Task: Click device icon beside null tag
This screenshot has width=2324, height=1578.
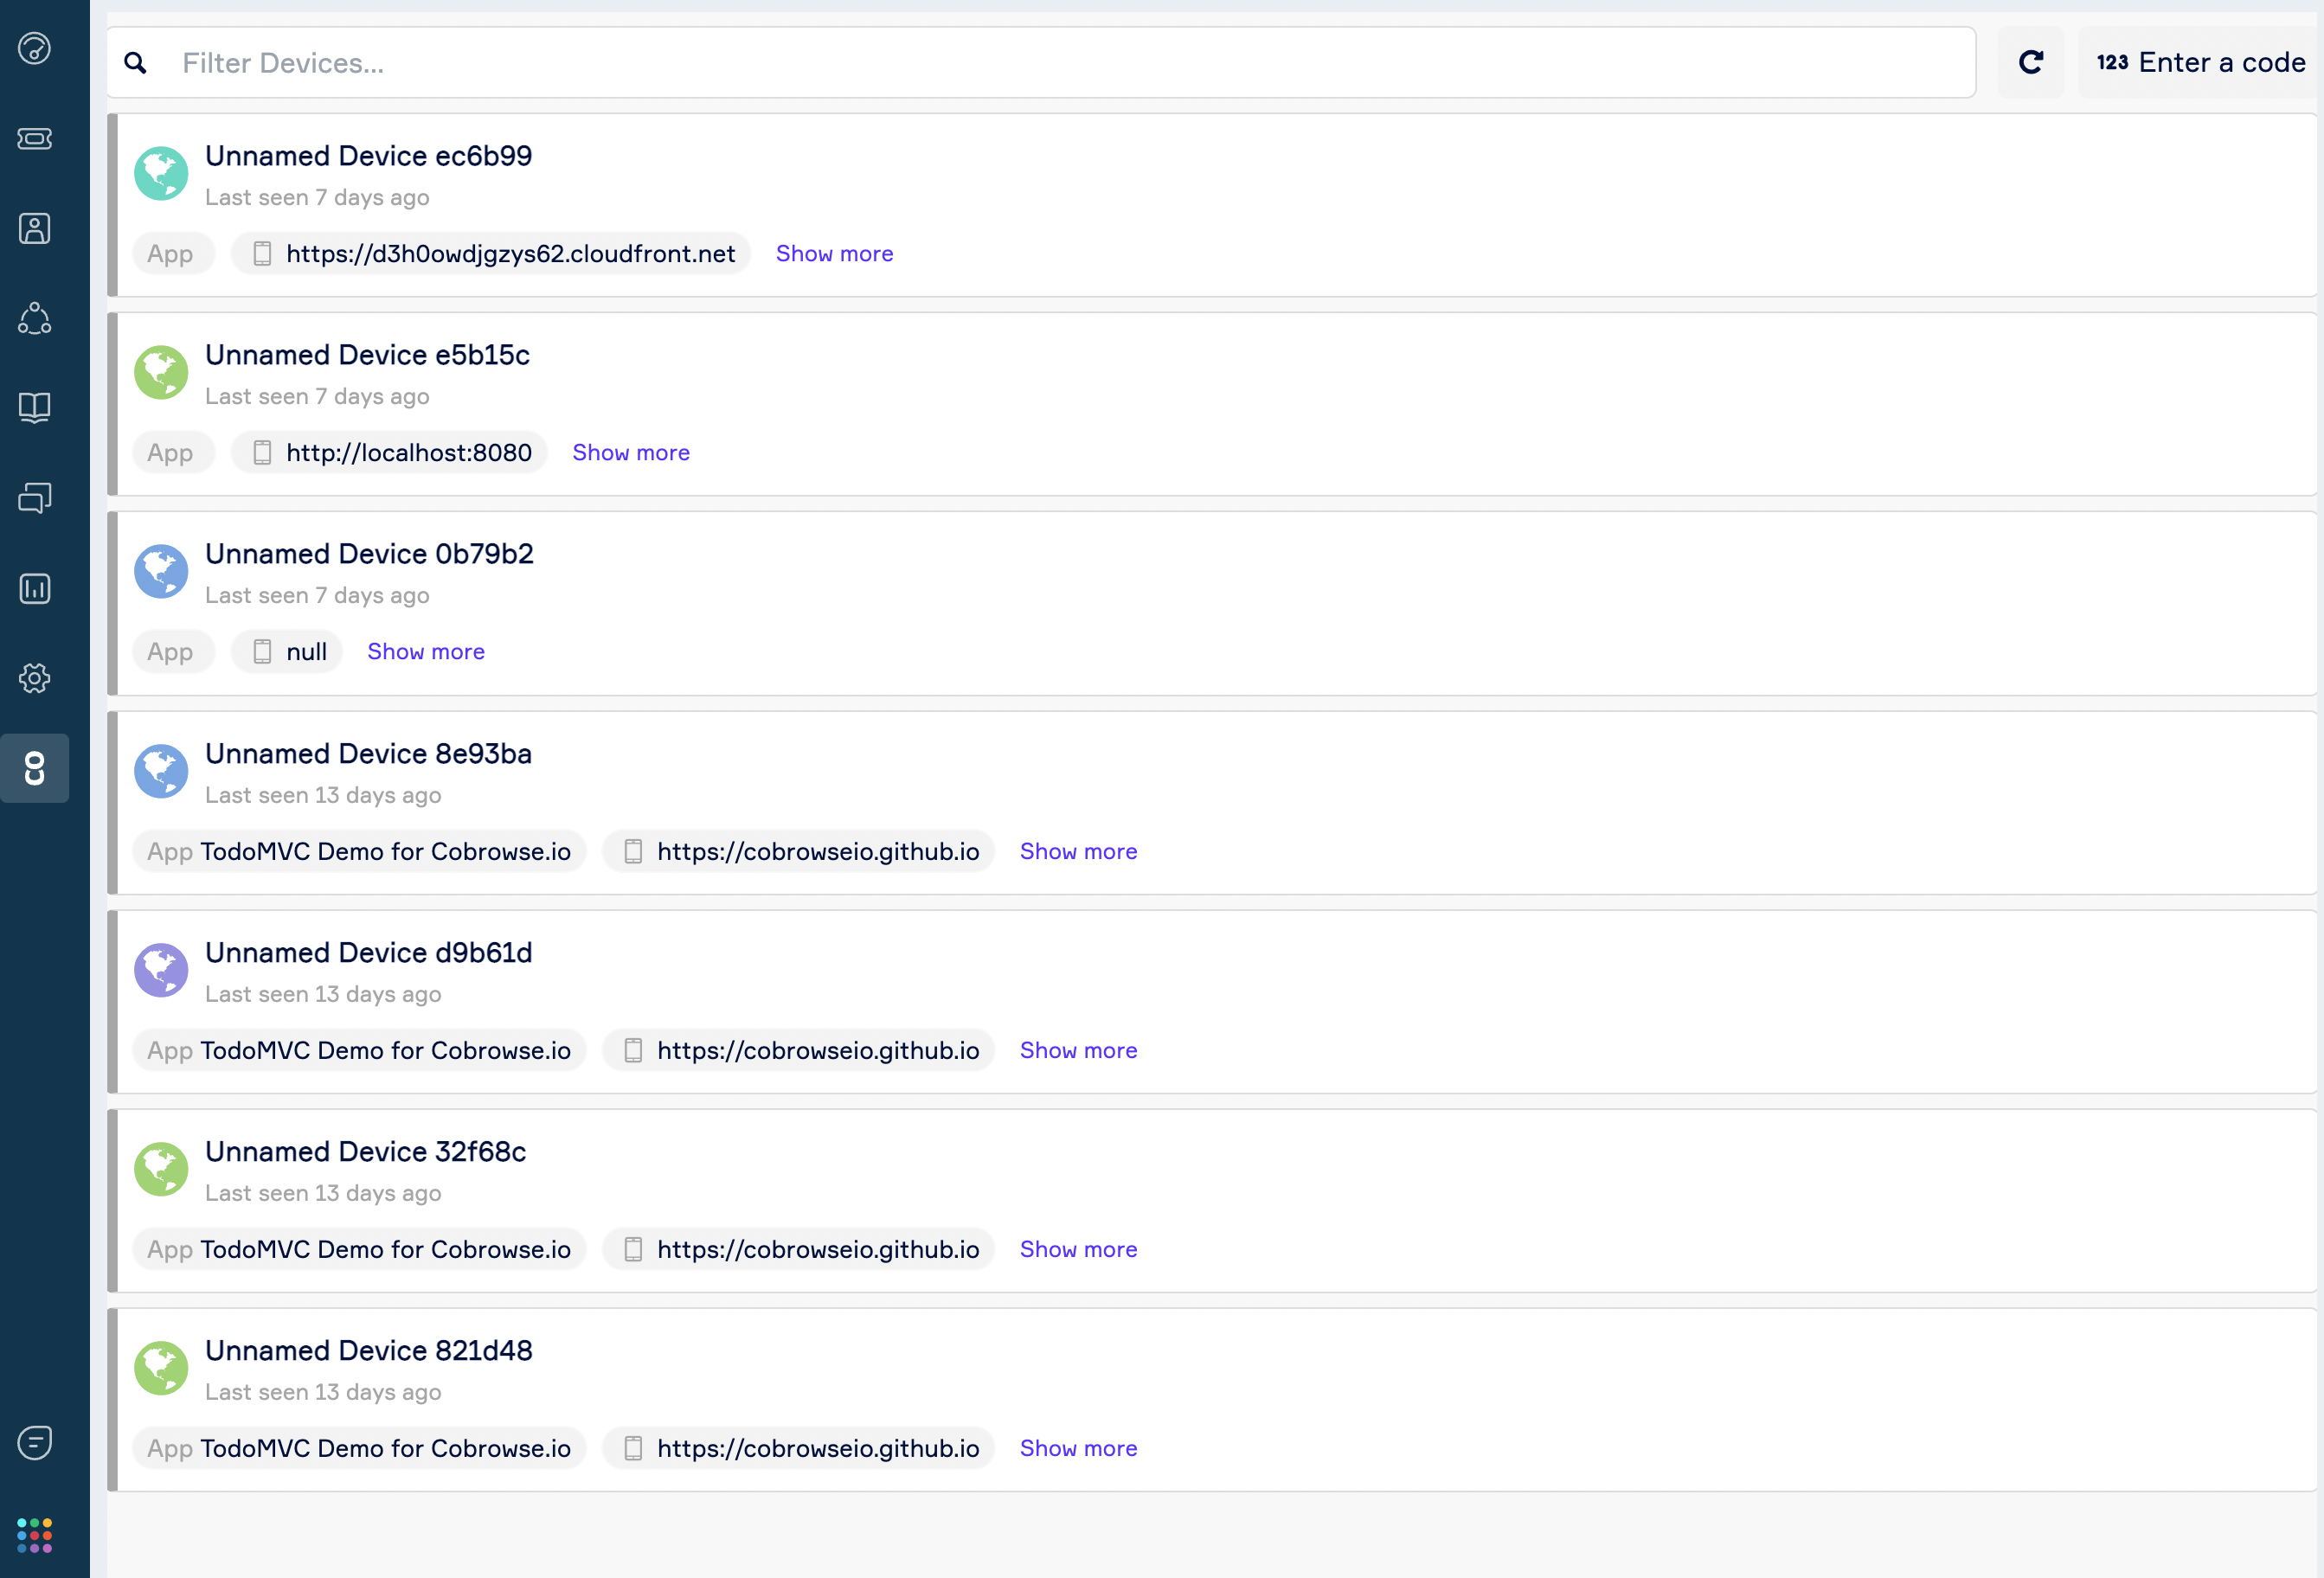Action: click(x=262, y=651)
